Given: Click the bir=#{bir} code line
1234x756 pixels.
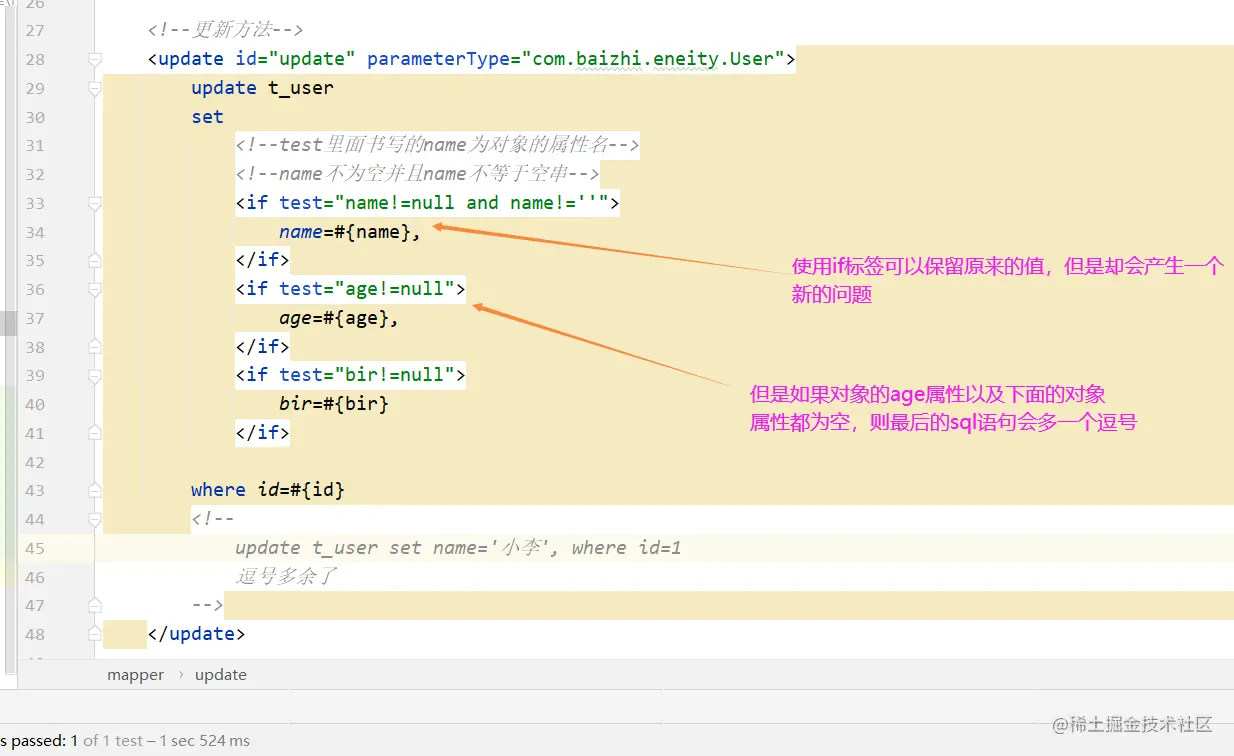Looking at the screenshot, I should pos(334,404).
